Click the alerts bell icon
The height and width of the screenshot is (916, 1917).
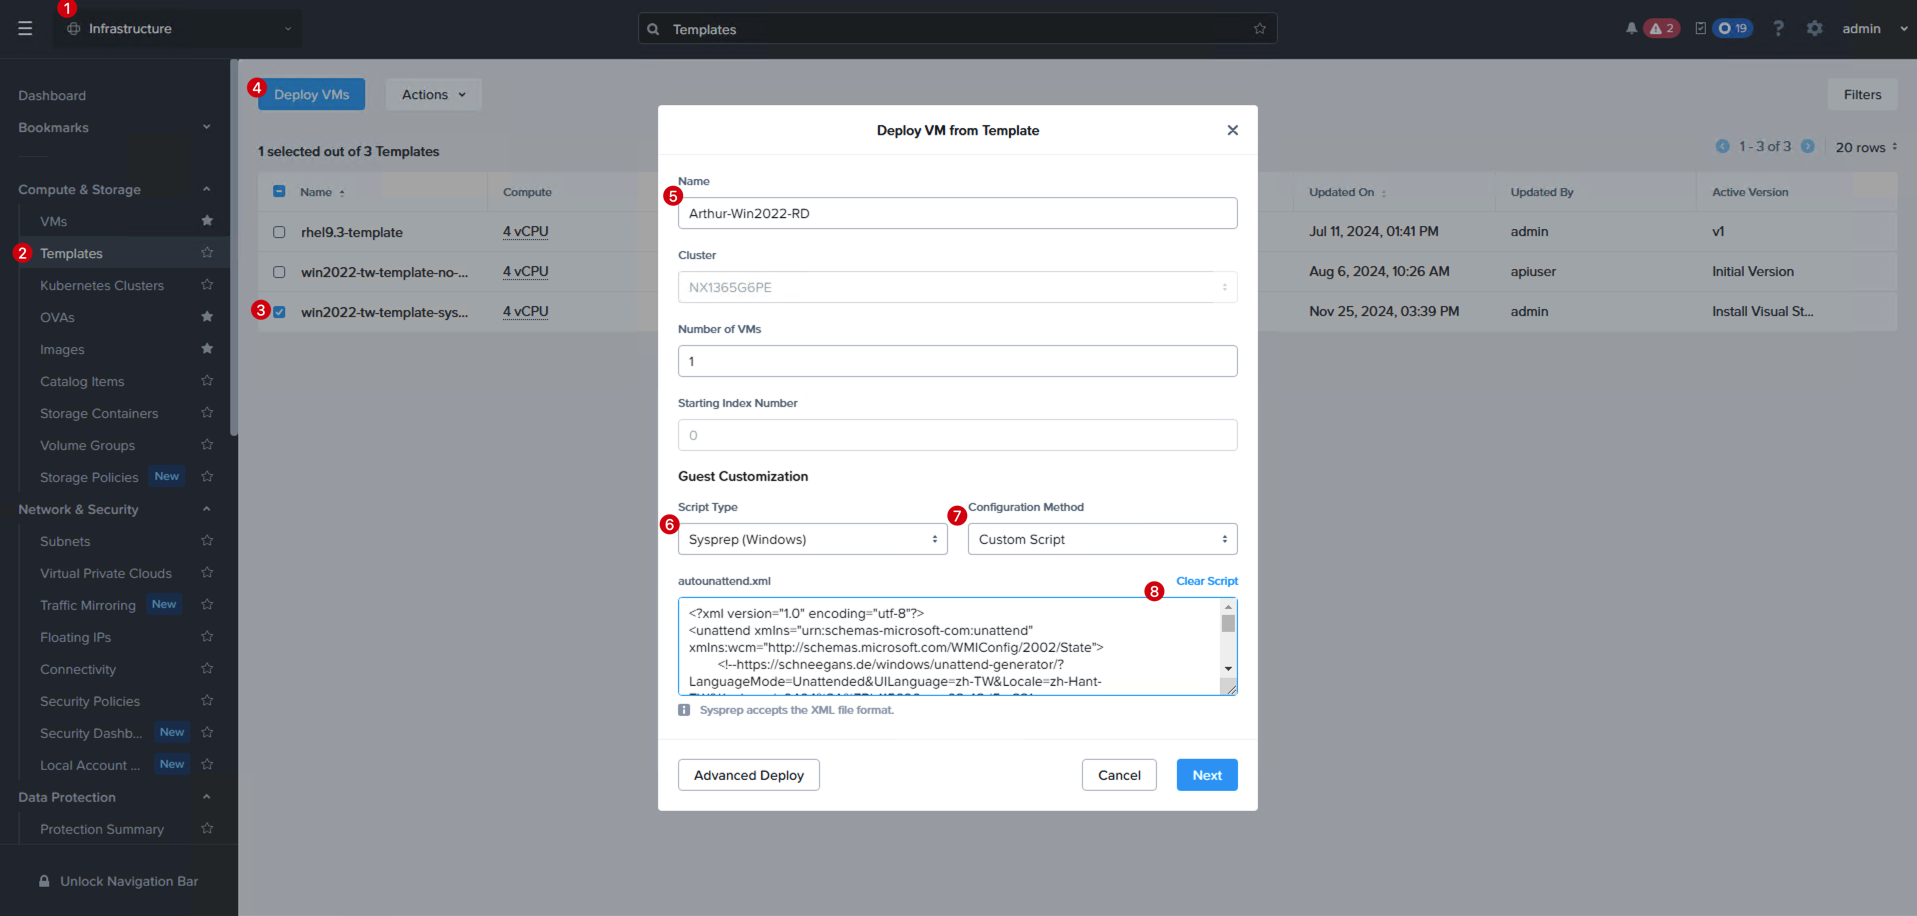[1631, 29]
